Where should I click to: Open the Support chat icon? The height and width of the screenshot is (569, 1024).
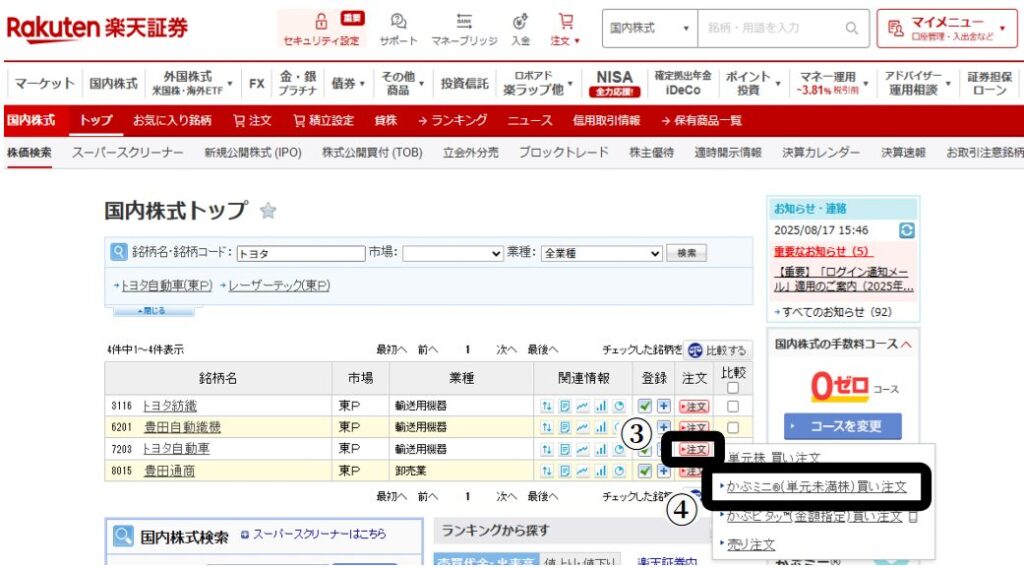point(398,22)
